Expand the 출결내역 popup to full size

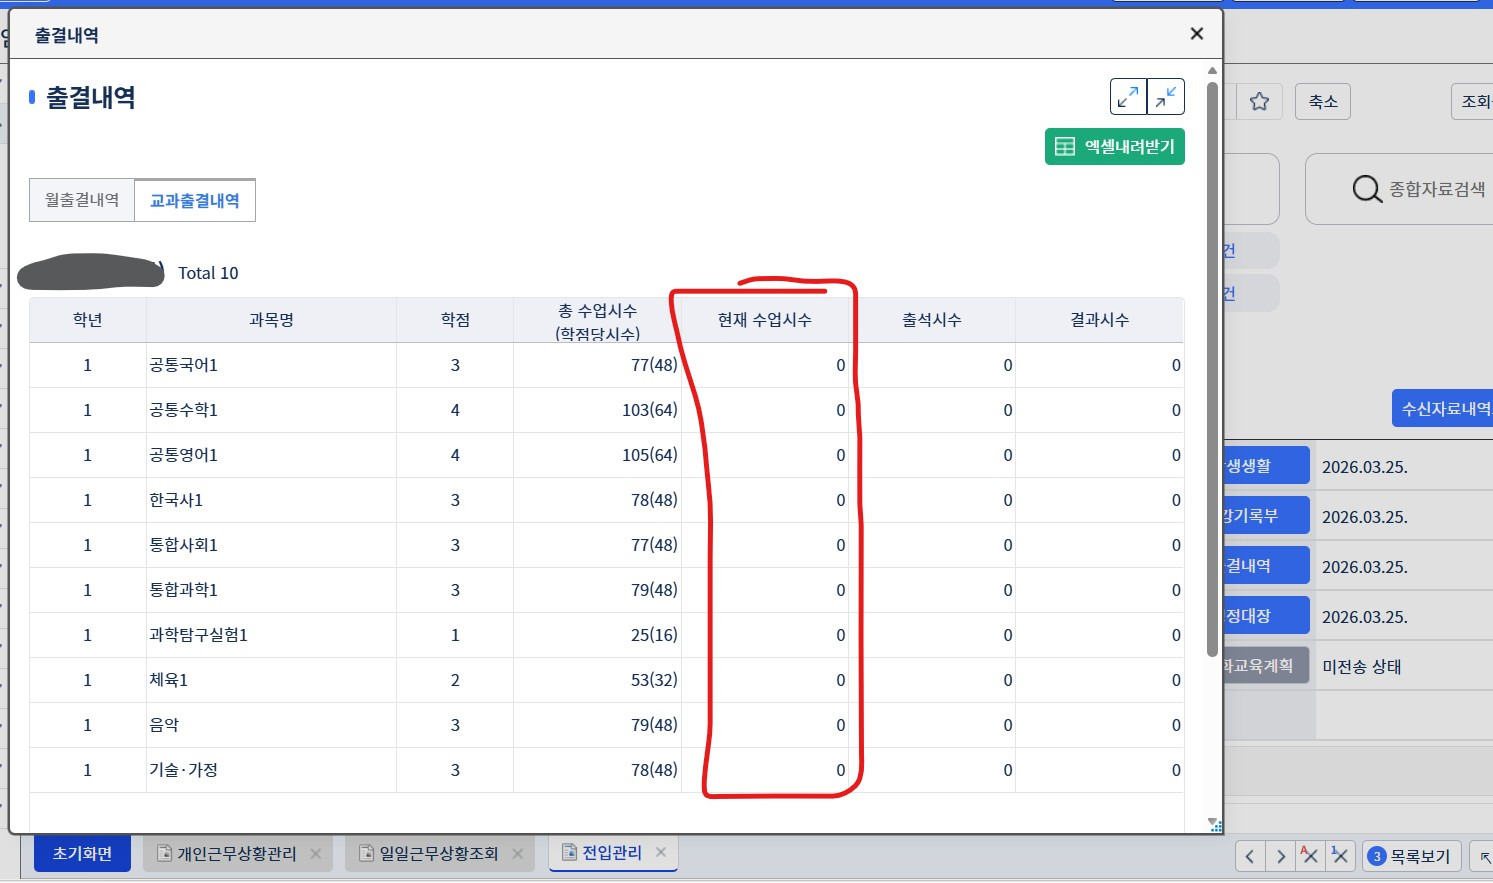[1128, 97]
